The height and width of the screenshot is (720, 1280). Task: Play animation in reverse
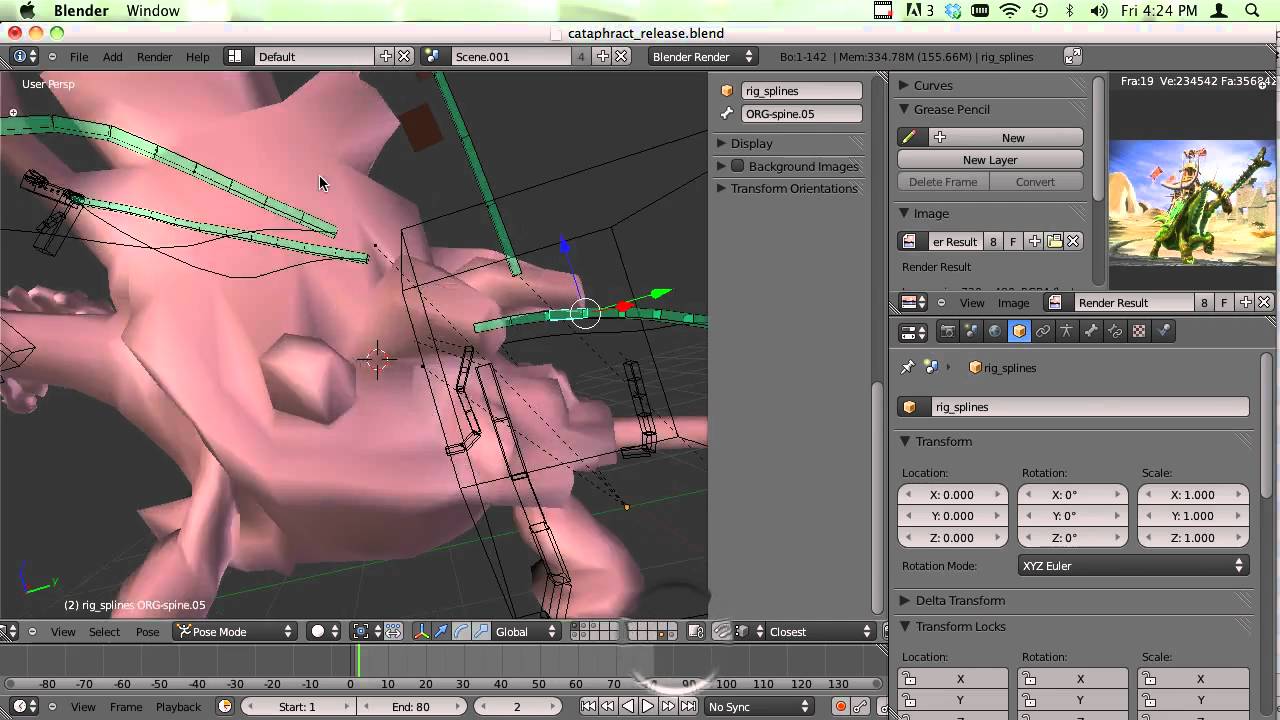click(x=628, y=706)
